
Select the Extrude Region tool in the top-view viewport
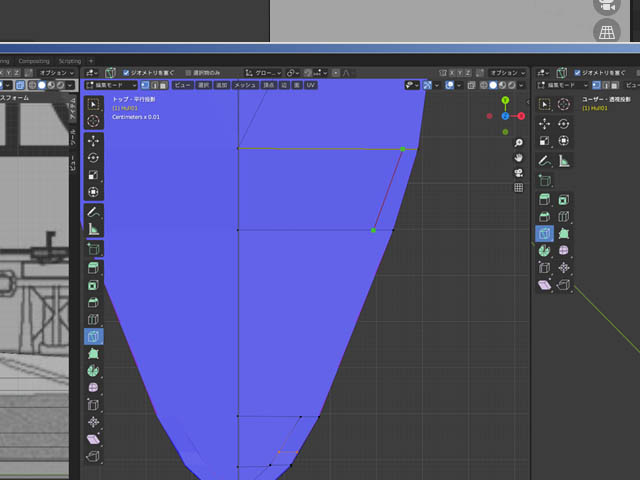pyautogui.click(x=93, y=268)
